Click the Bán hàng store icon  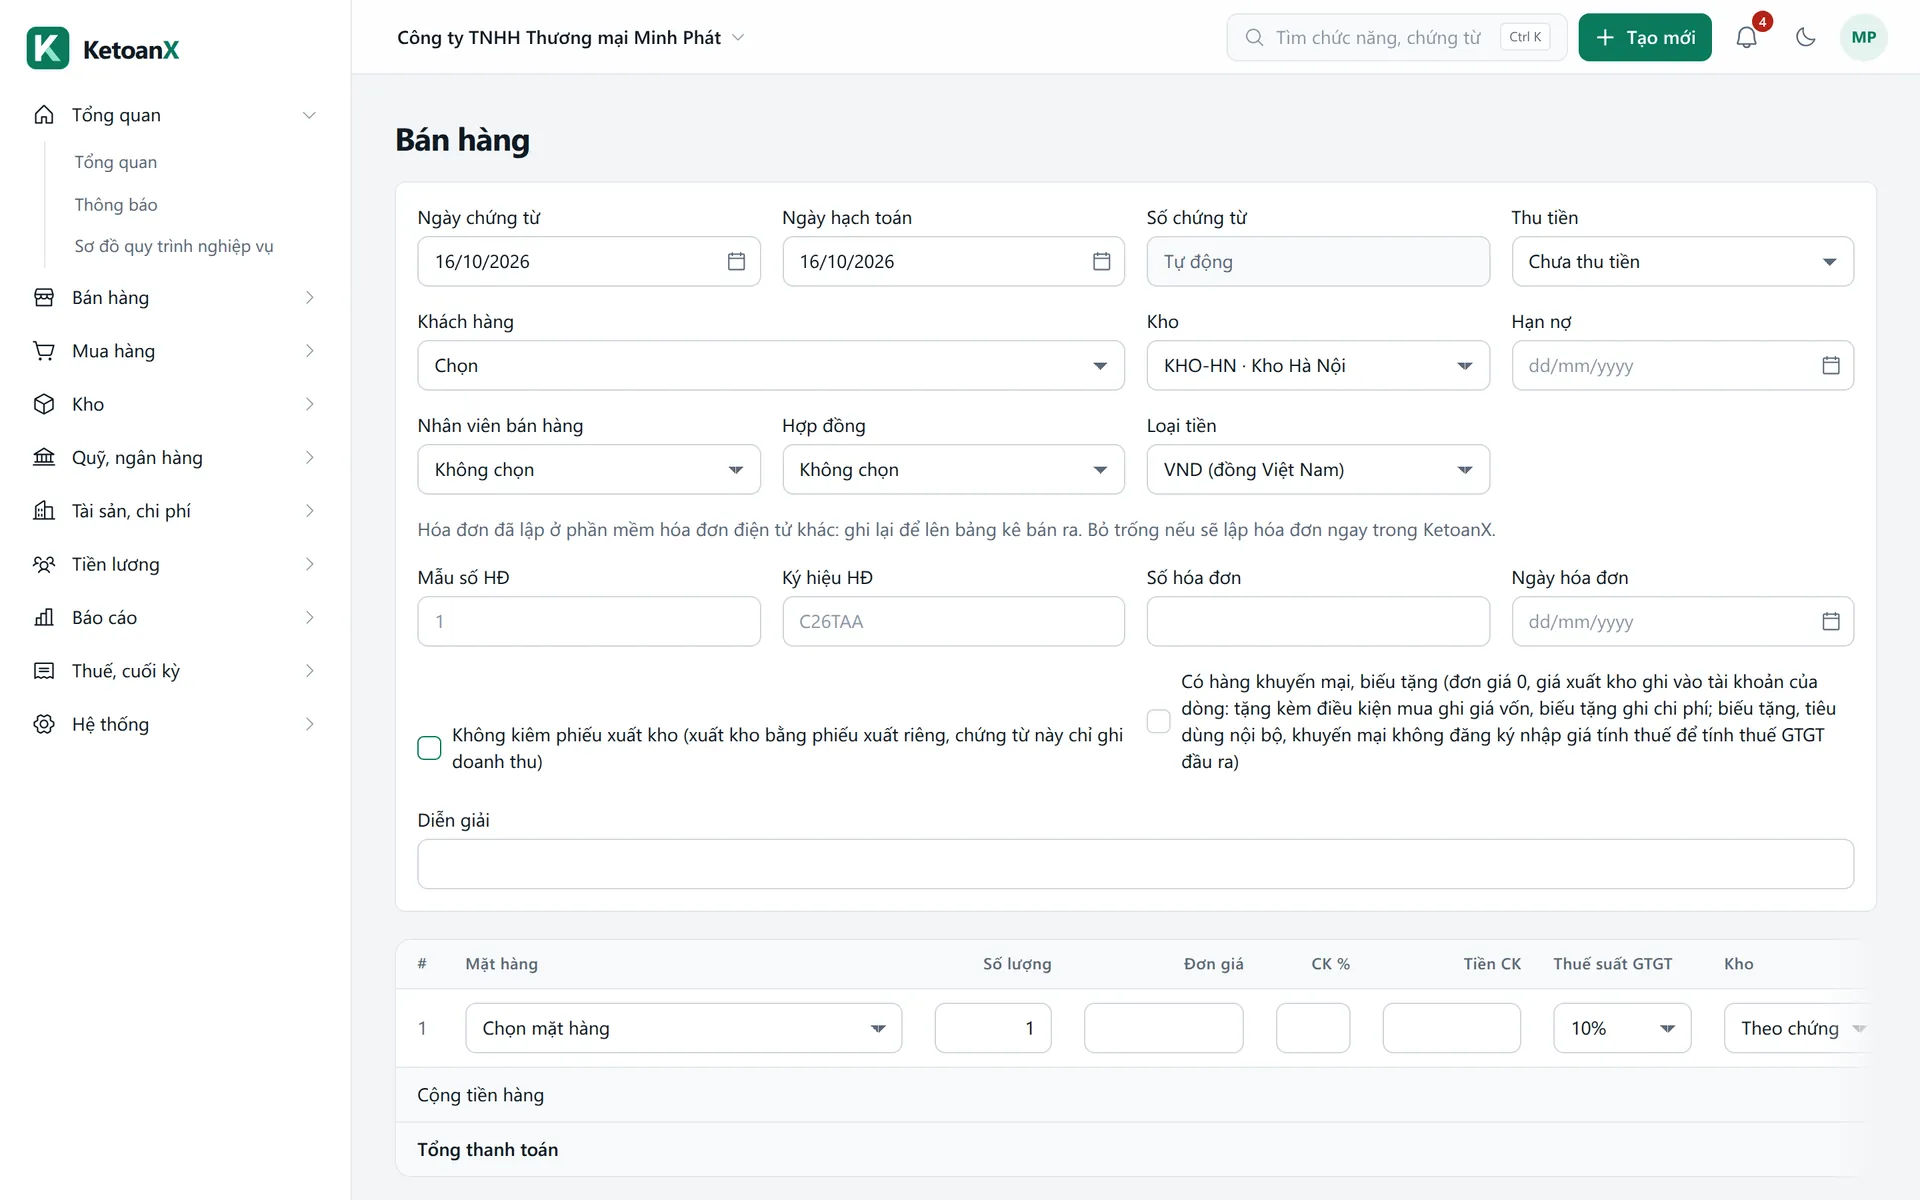pos(44,297)
